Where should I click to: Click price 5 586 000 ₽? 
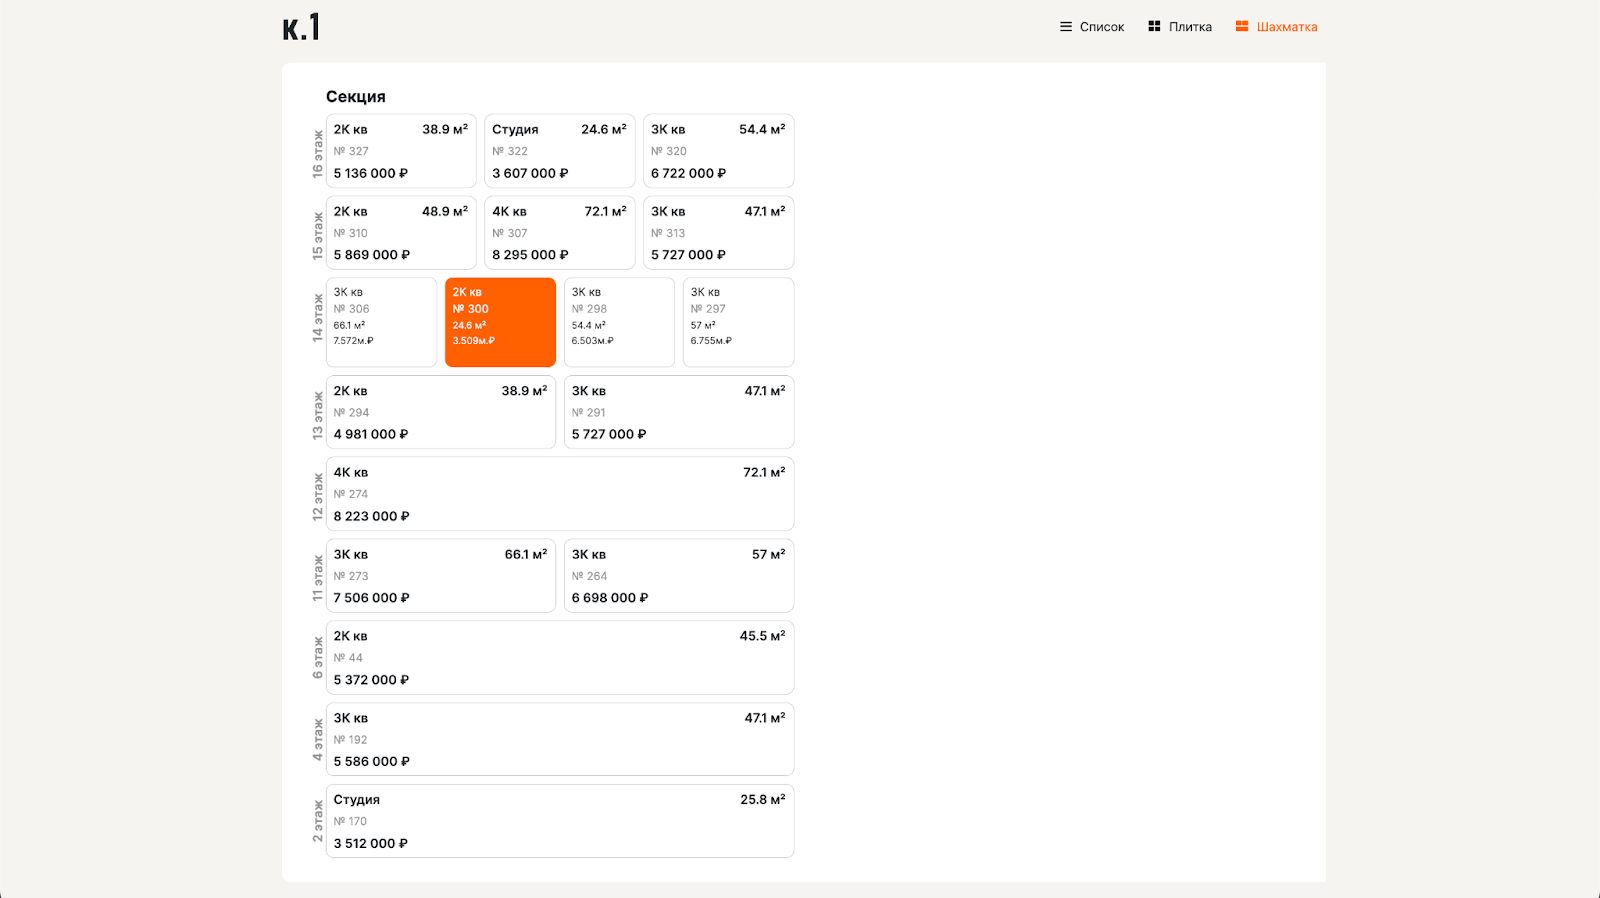point(372,761)
